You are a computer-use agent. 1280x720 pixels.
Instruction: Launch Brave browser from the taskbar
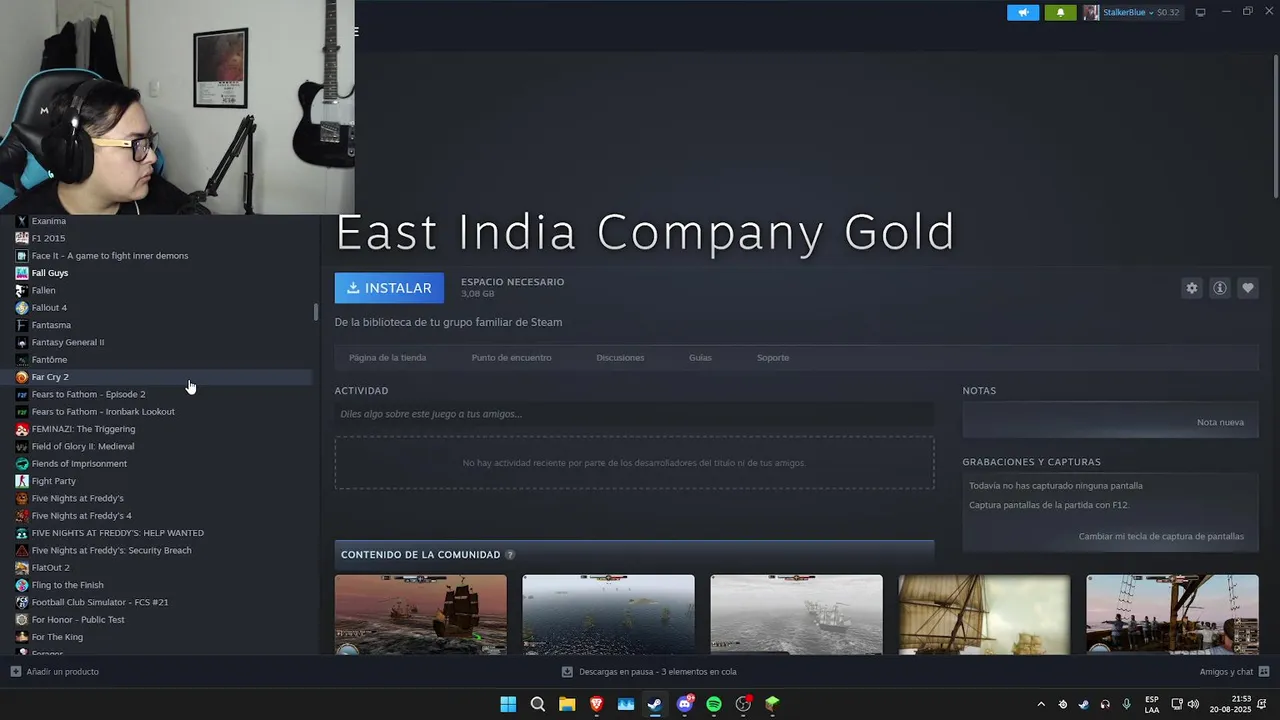(x=597, y=704)
